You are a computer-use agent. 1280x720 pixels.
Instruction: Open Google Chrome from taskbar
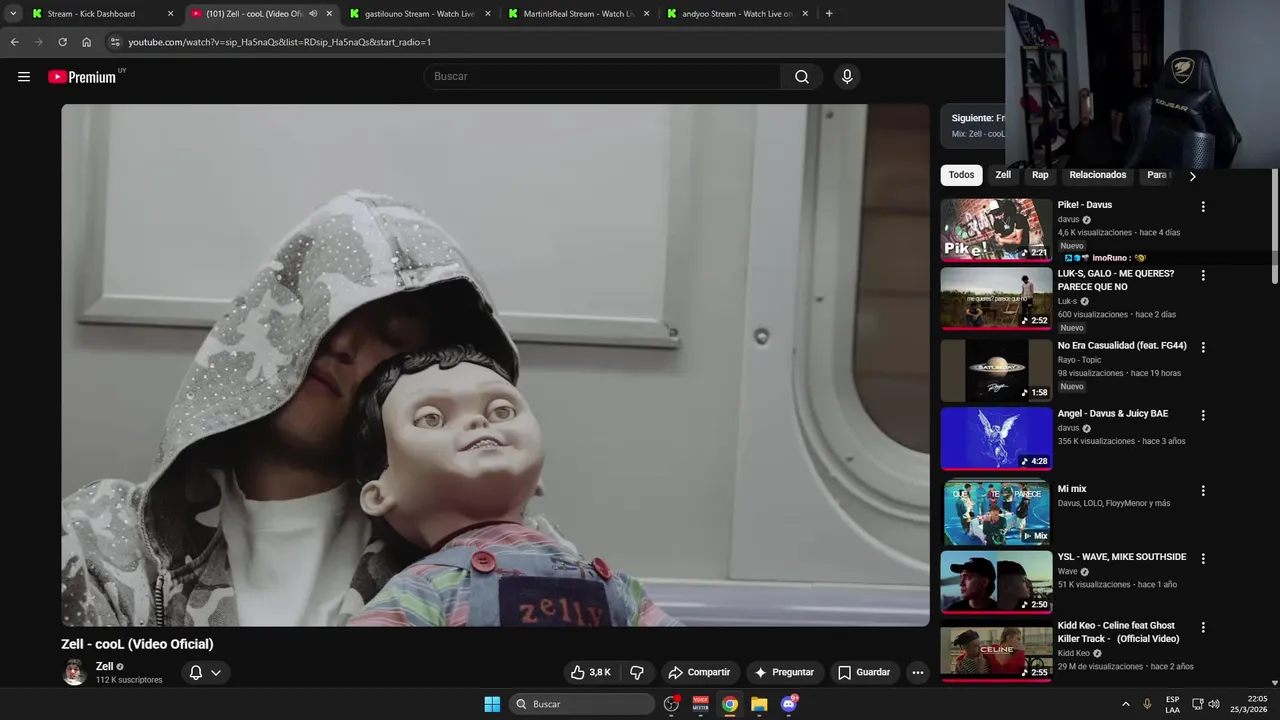point(730,704)
